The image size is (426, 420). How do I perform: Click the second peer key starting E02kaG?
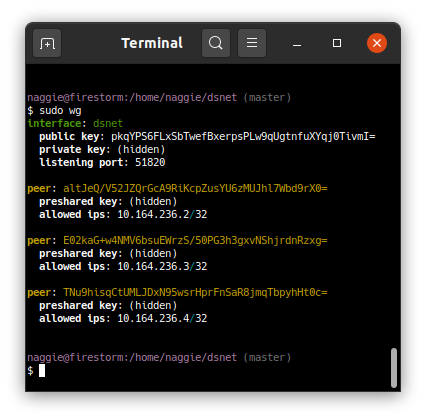coord(195,240)
